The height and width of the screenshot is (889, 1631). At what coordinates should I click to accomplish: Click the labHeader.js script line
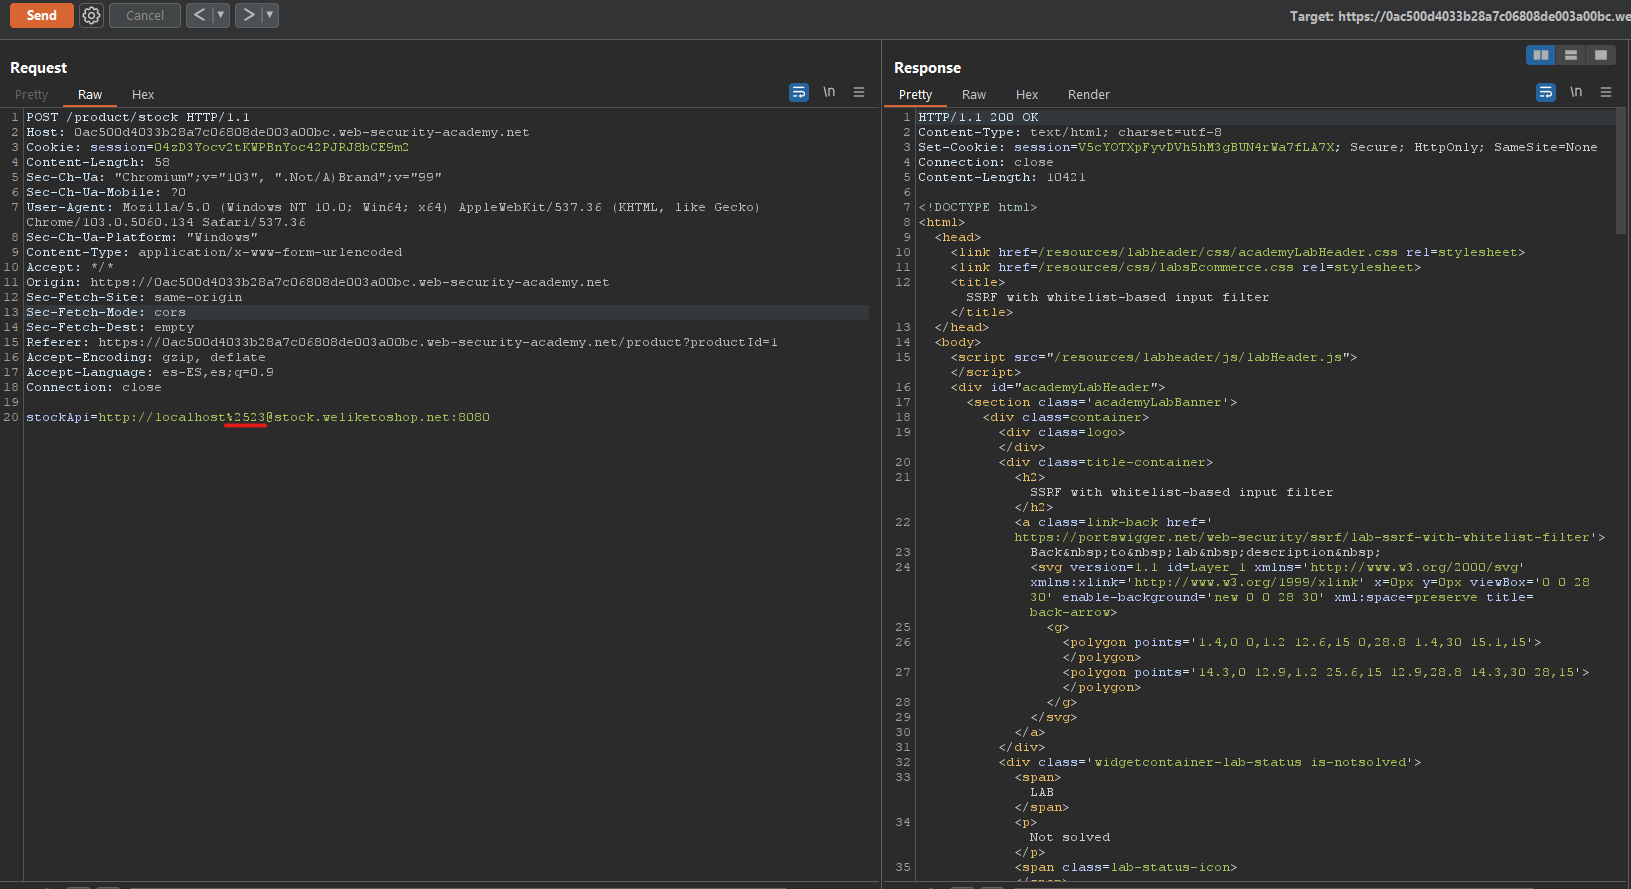click(1153, 357)
